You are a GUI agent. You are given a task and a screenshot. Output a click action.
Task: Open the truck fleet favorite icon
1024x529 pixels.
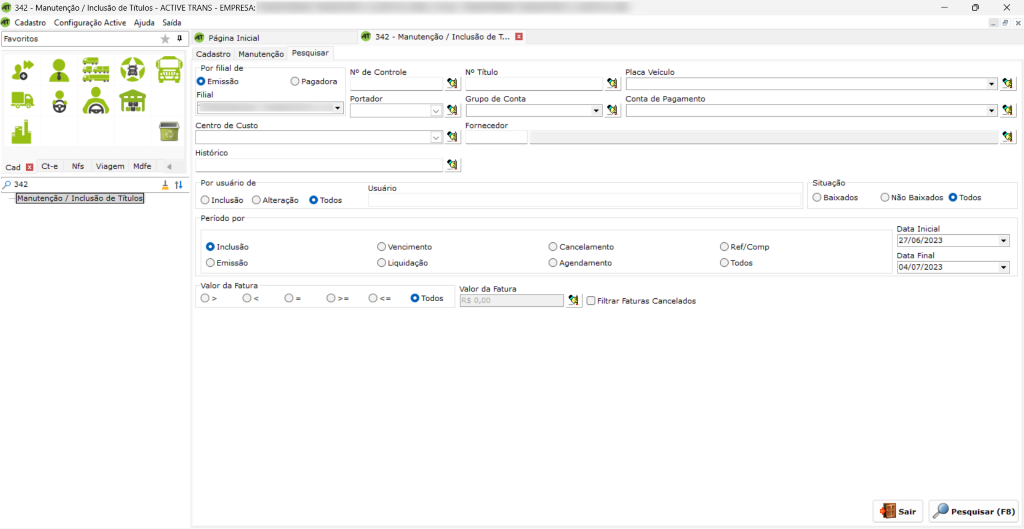tap(95, 69)
